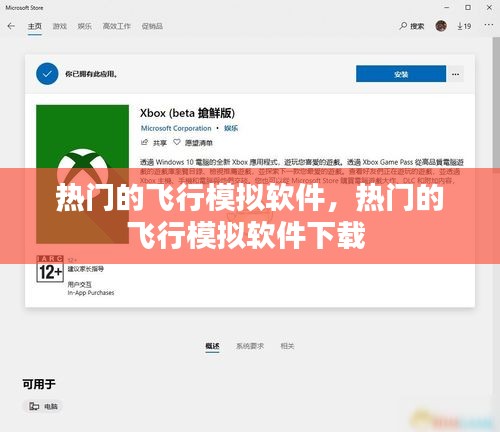Click the 建议家长指导 text

tap(86, 269)
